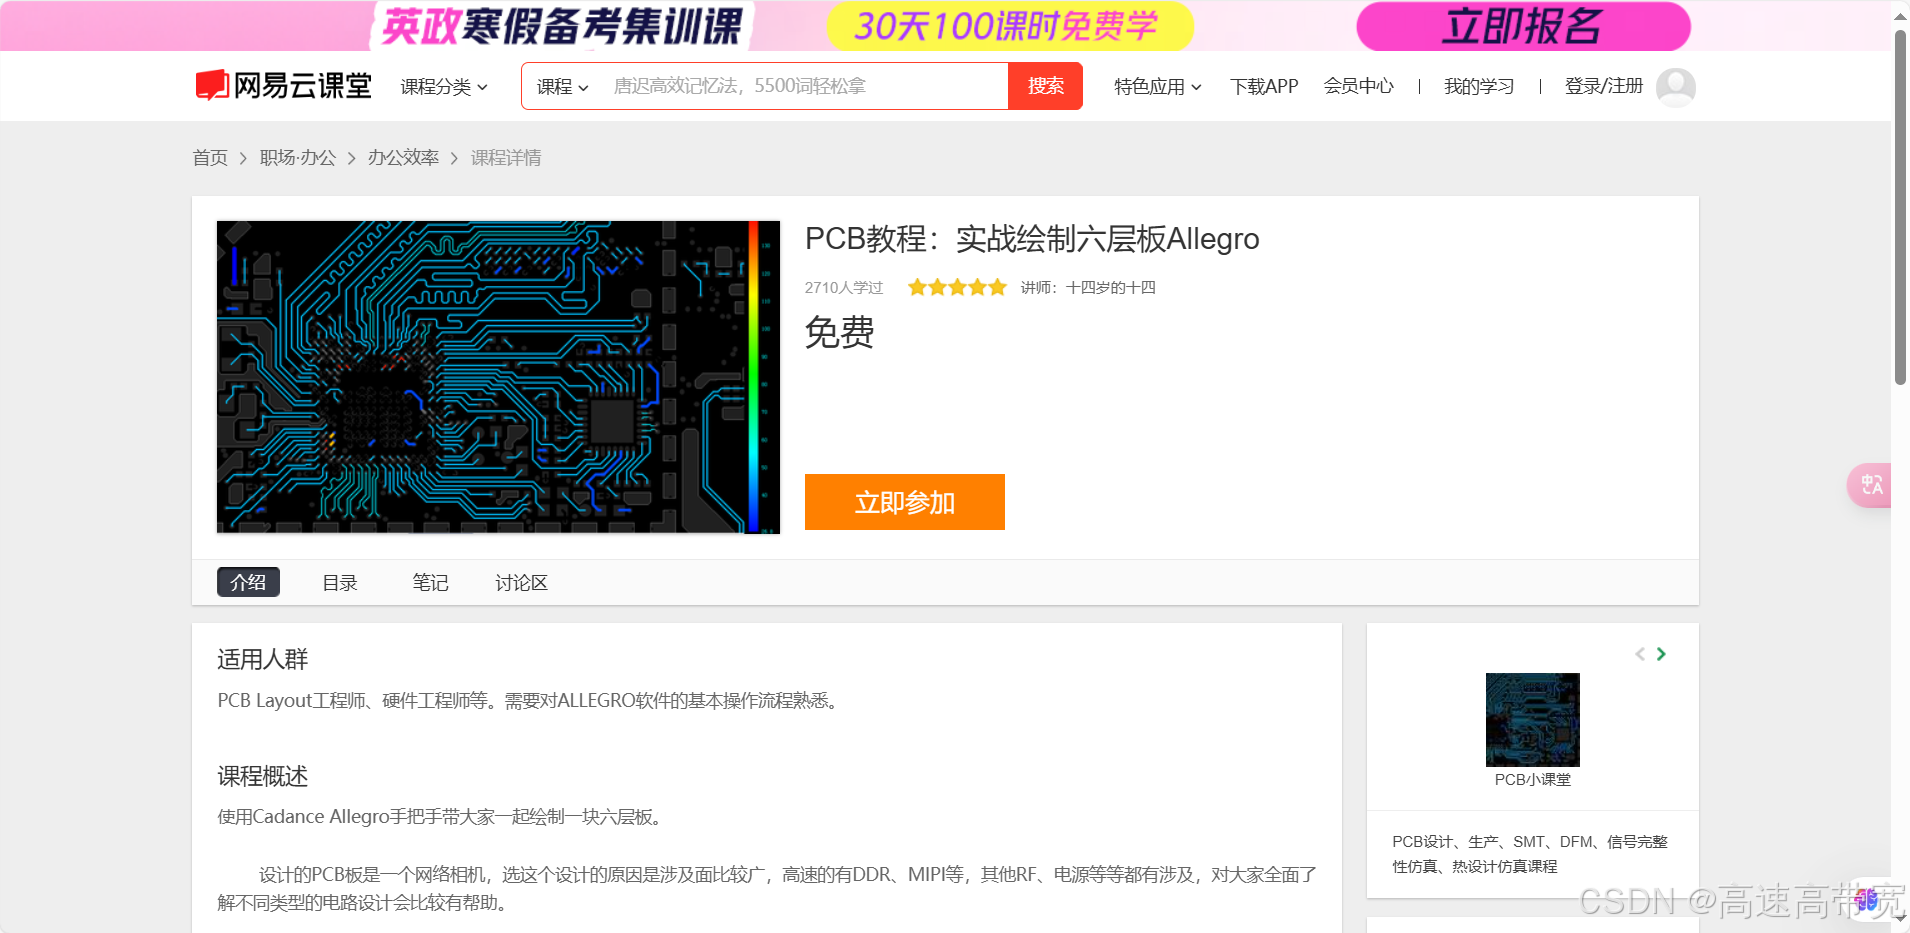Click the scrollbar down arrow
The height and width of the screenshot is (933, 1910).
point(1900,916)
